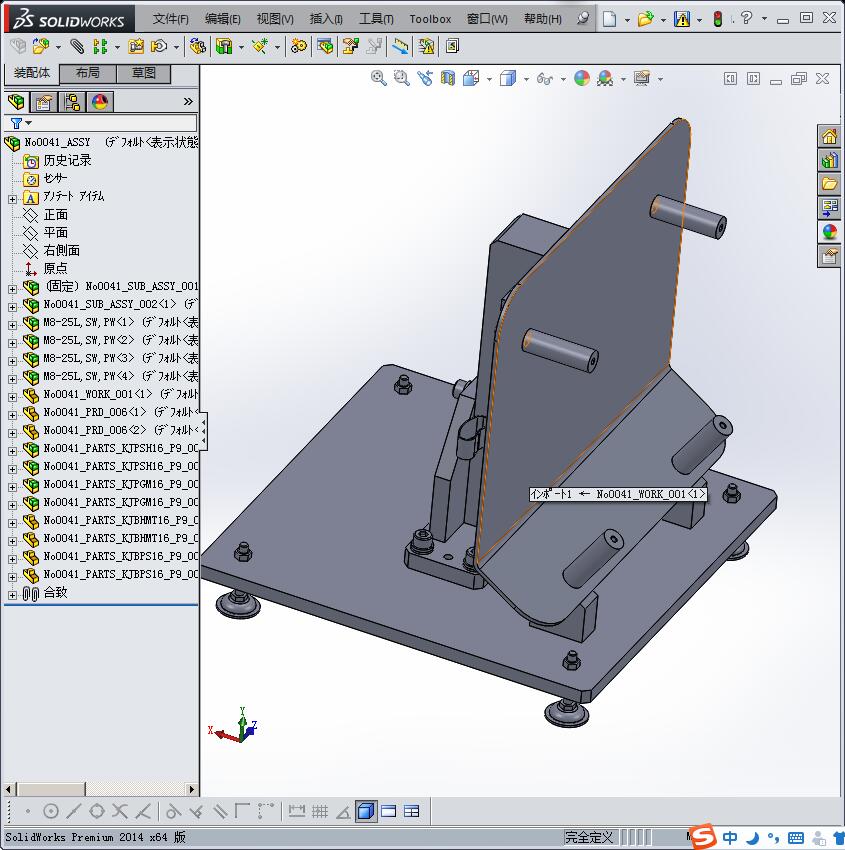Click the Sogou input method icon
Screen dimensions: 845x850
pos(704,837)
